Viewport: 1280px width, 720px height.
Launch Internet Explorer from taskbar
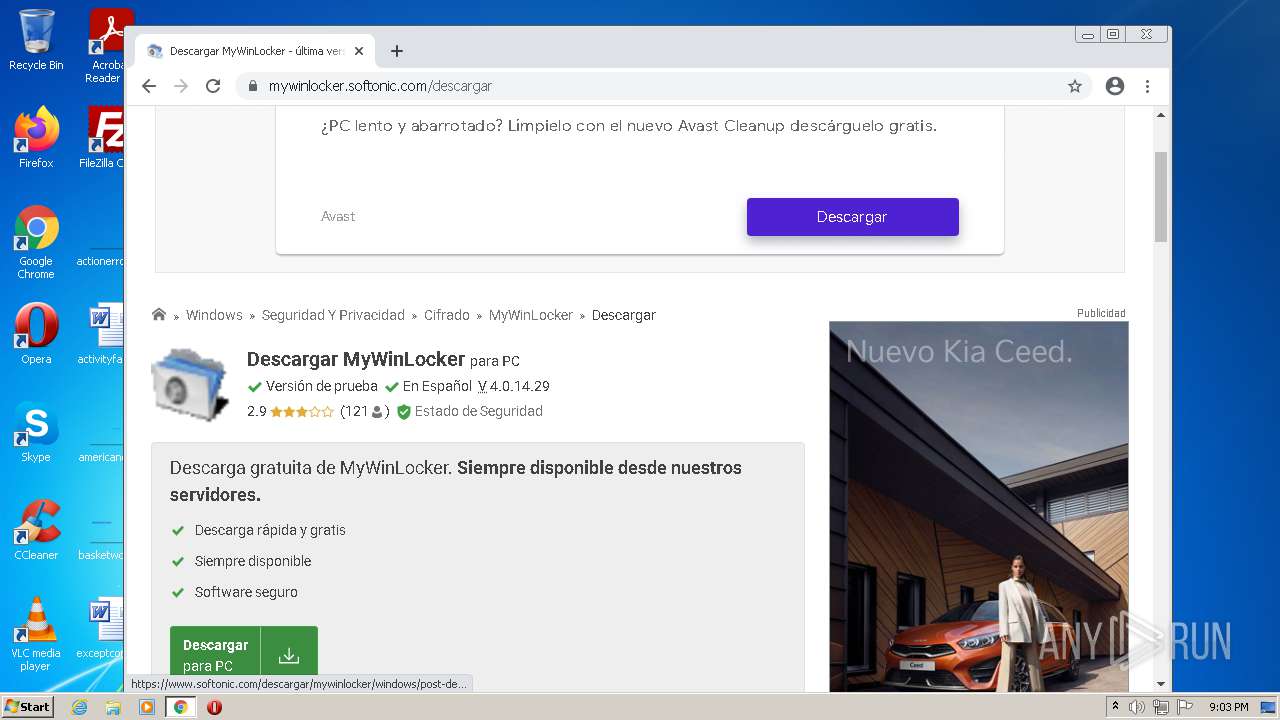coord(79,707)
